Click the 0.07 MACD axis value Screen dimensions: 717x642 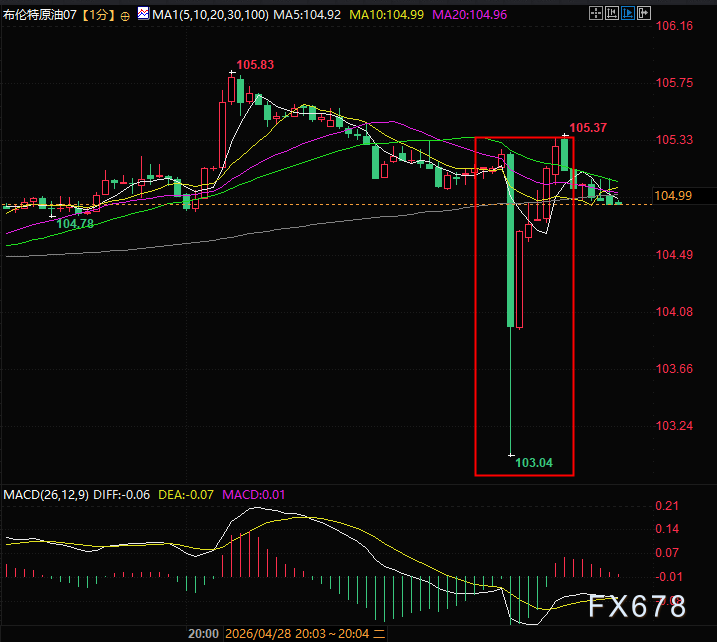click(x=667, y=553)
